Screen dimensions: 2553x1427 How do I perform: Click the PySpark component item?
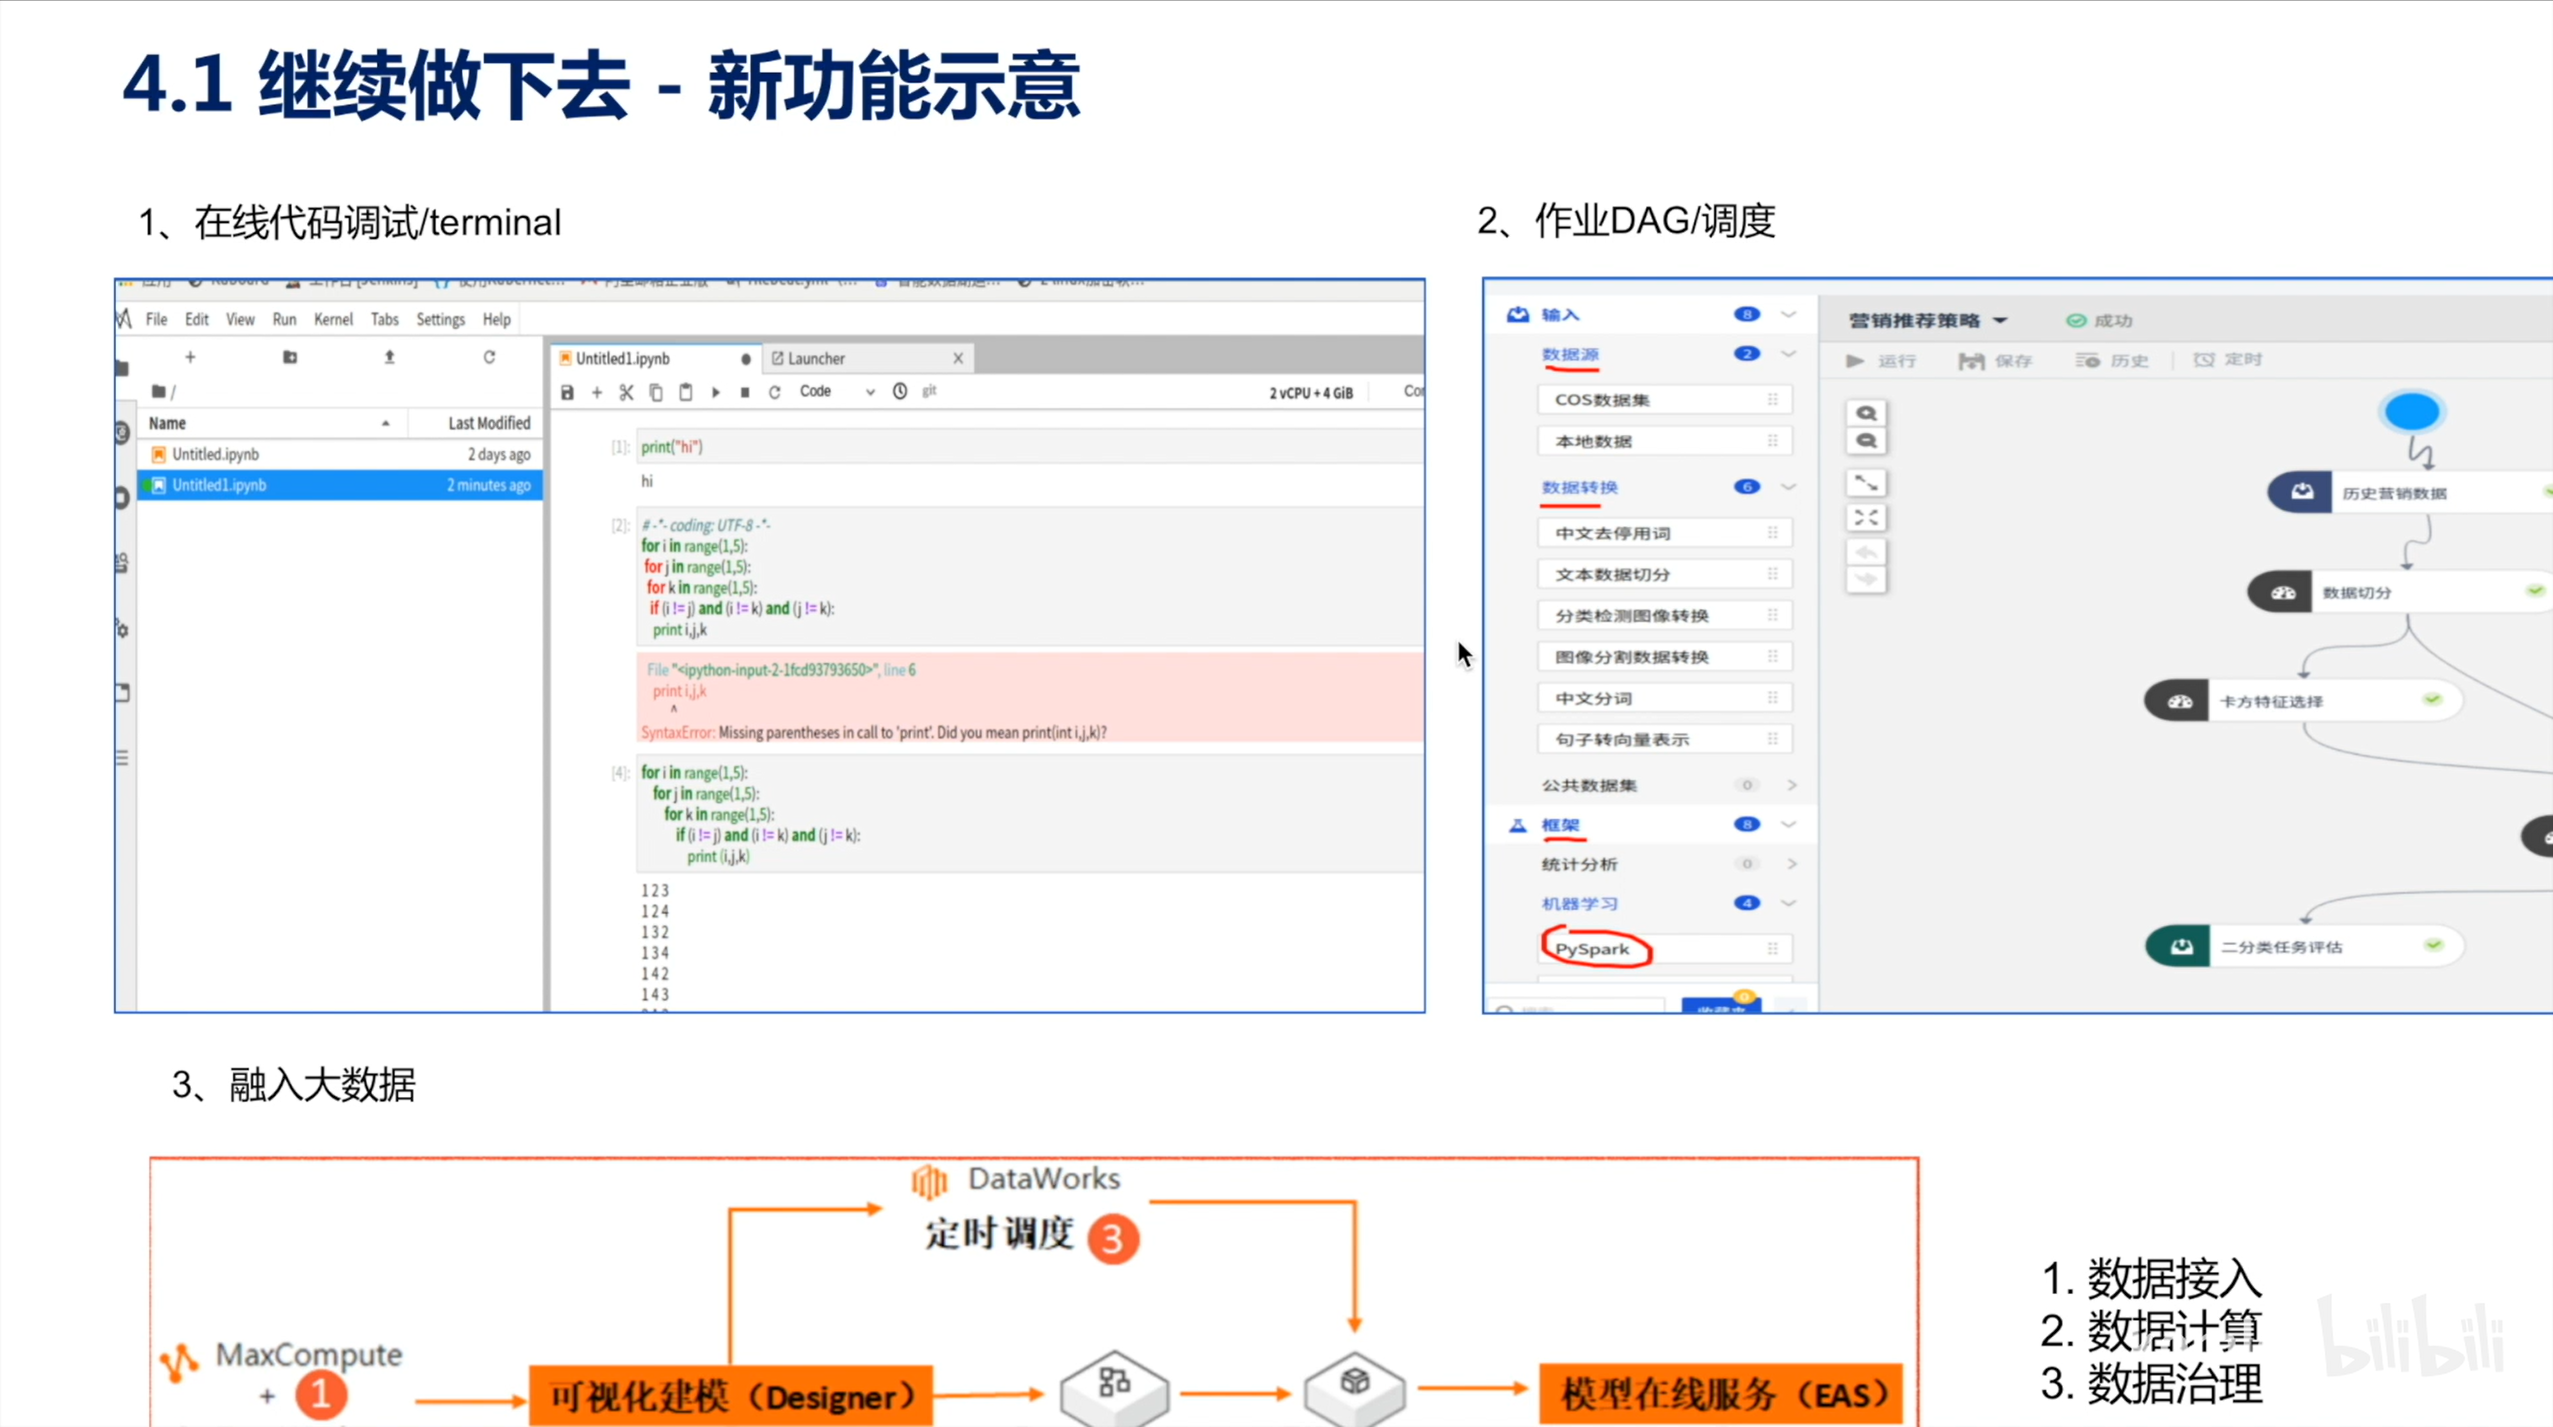point(1592,948)
